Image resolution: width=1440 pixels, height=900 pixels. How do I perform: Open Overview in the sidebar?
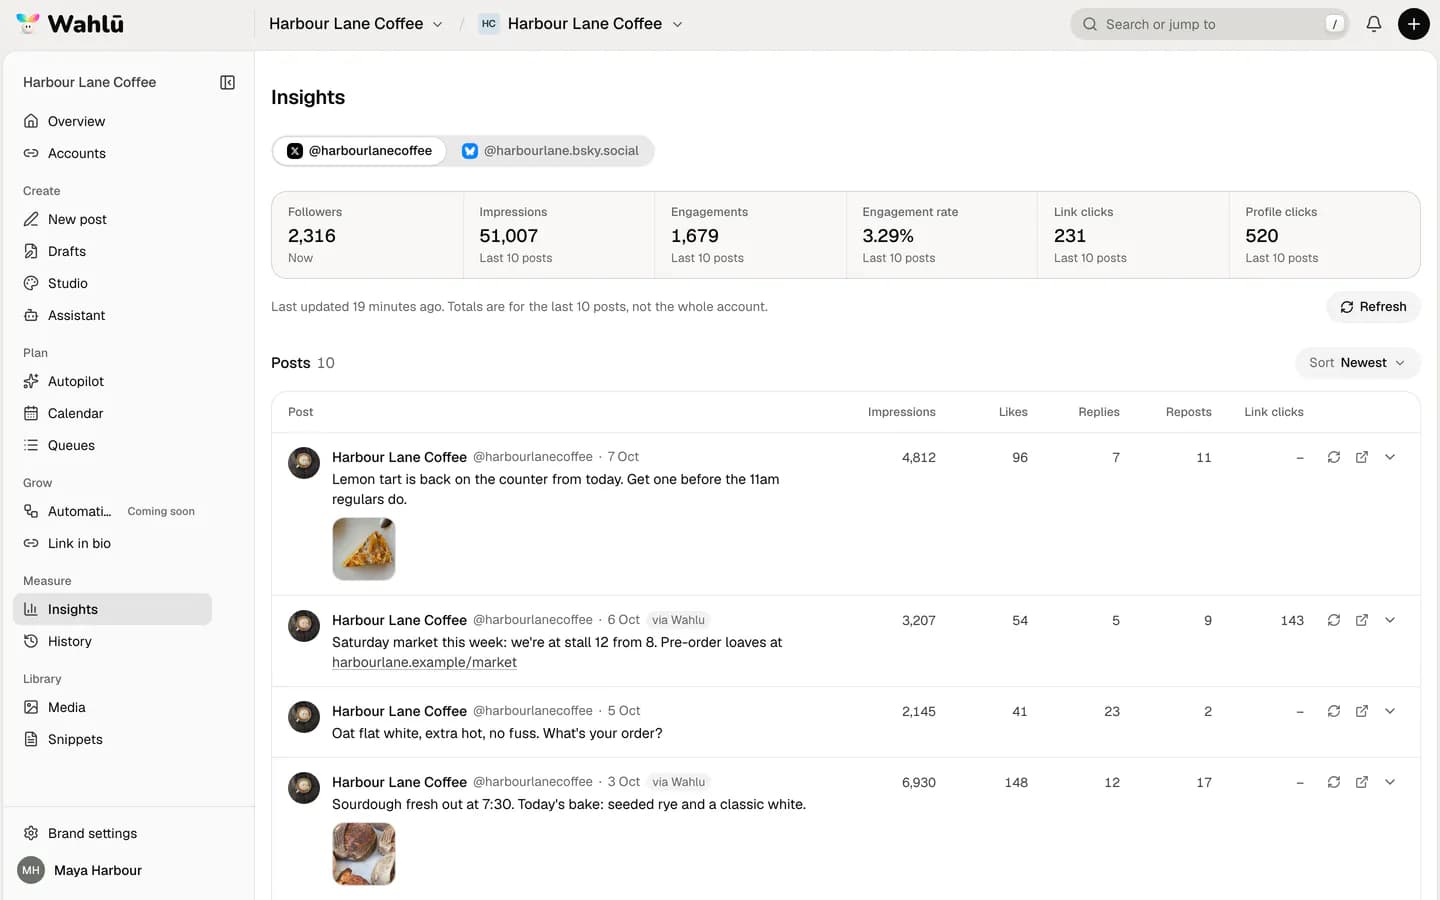point(112,121)
